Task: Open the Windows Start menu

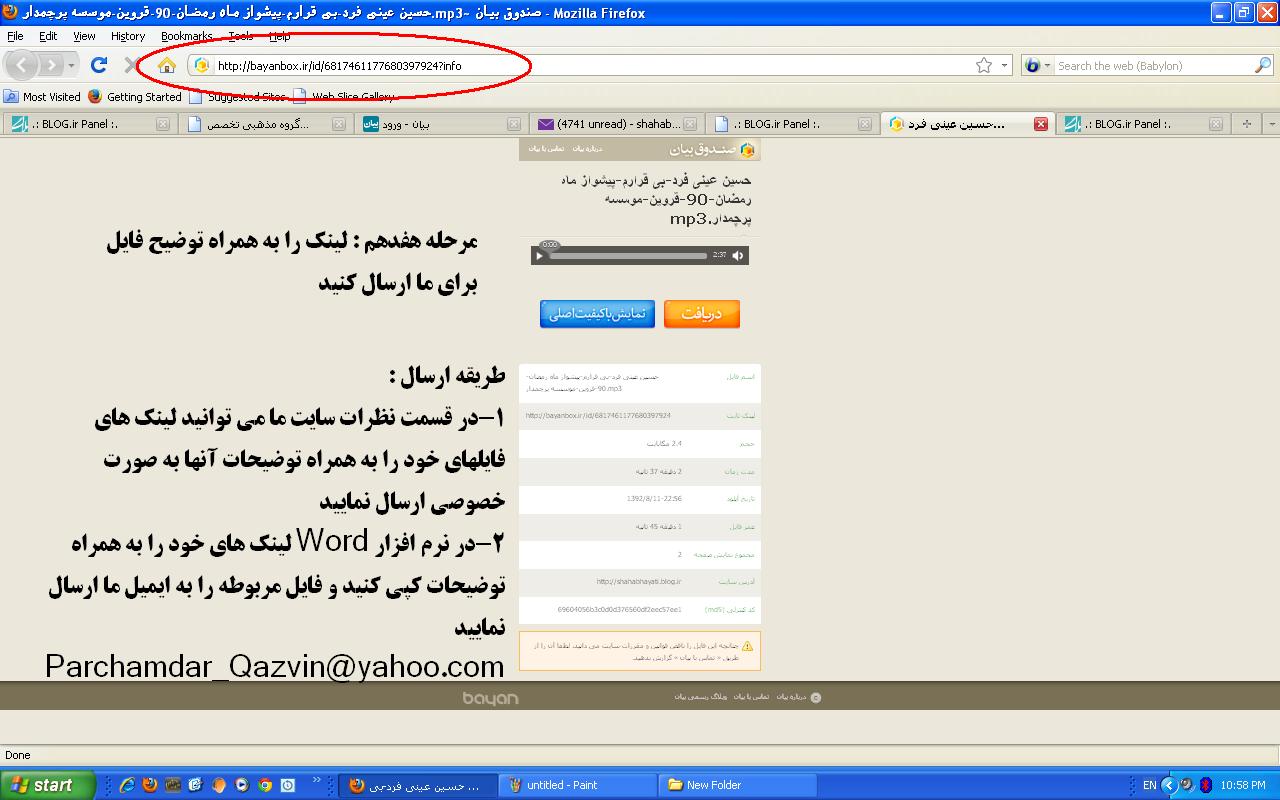Action: pyautogui.click(x=48, y=785)
